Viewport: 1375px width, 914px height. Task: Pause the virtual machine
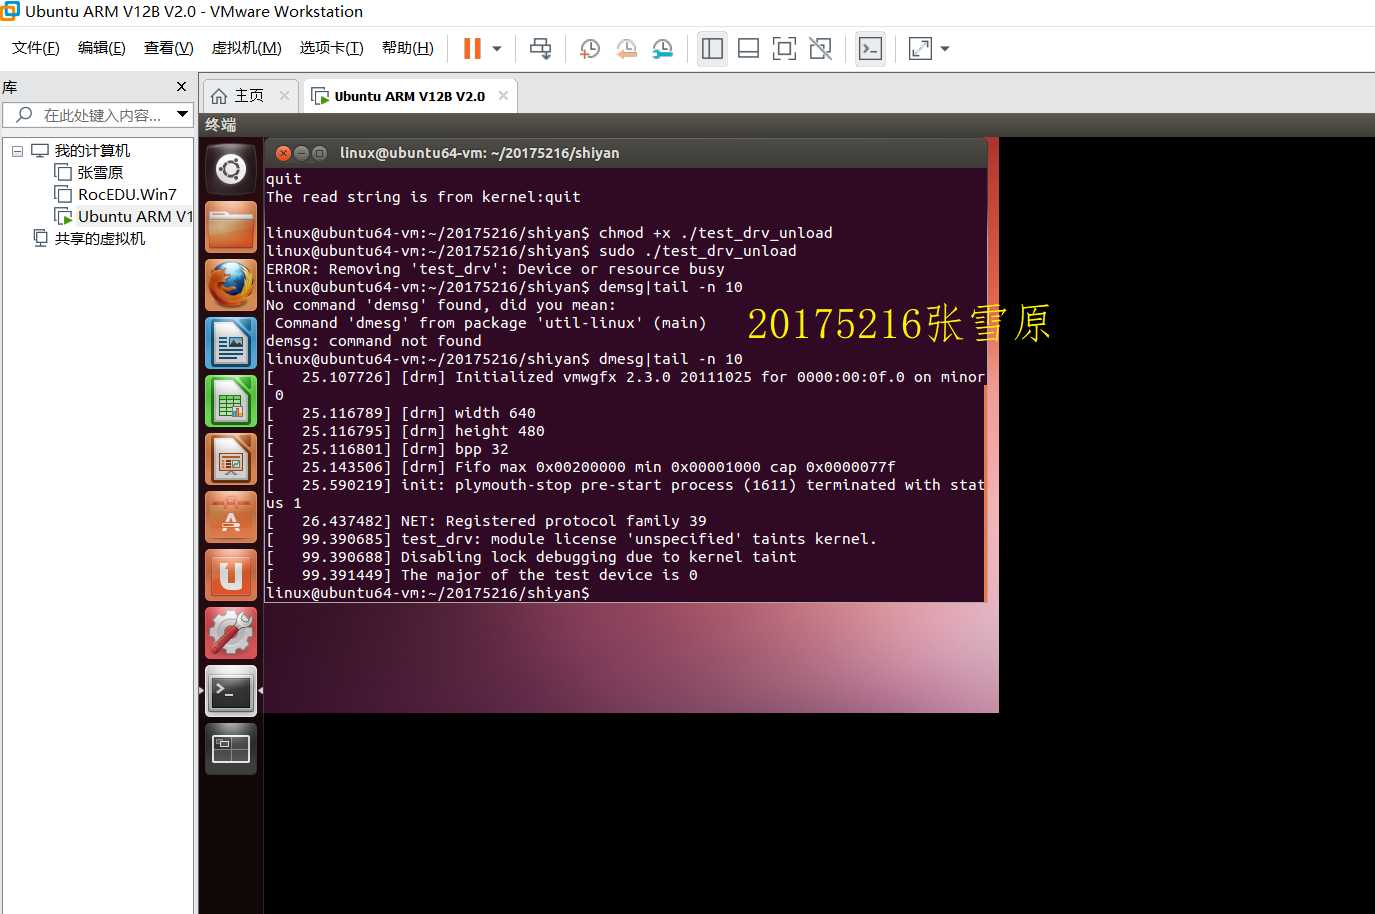472,48
